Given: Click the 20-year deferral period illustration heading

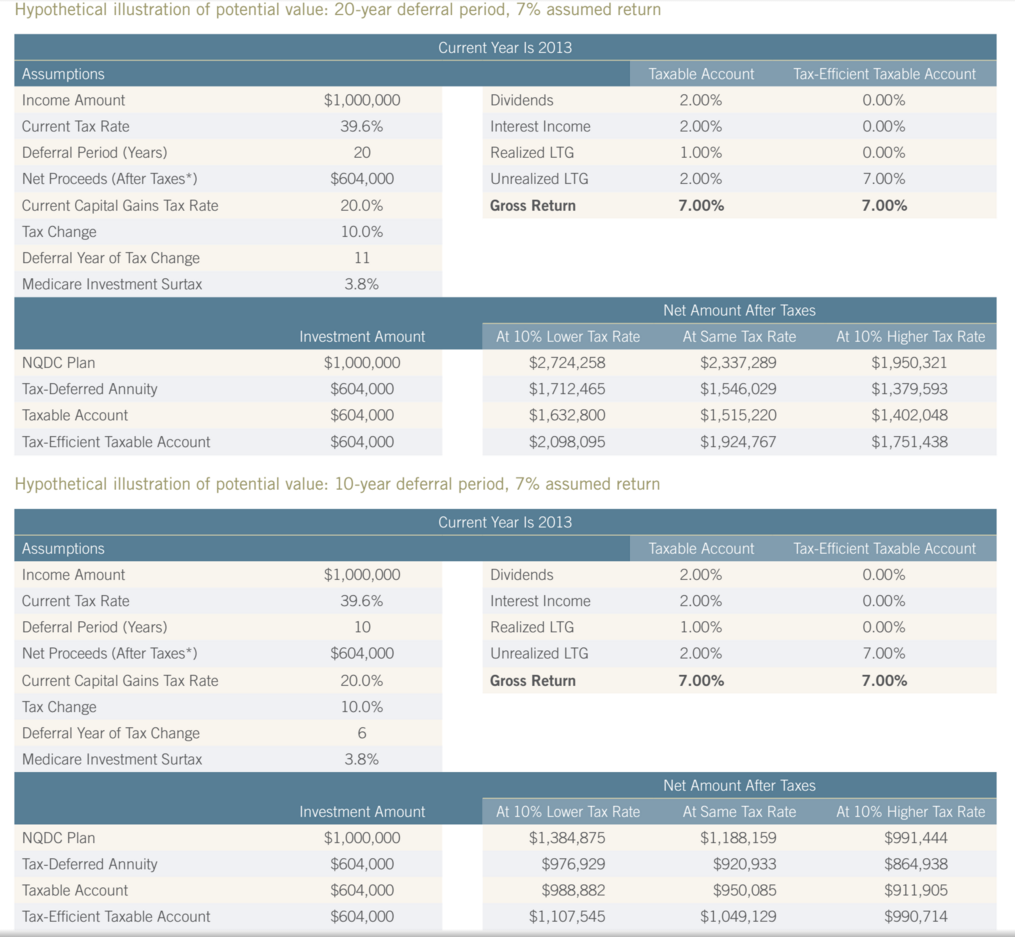Looking at the screenshot, I should coord(337,10).
